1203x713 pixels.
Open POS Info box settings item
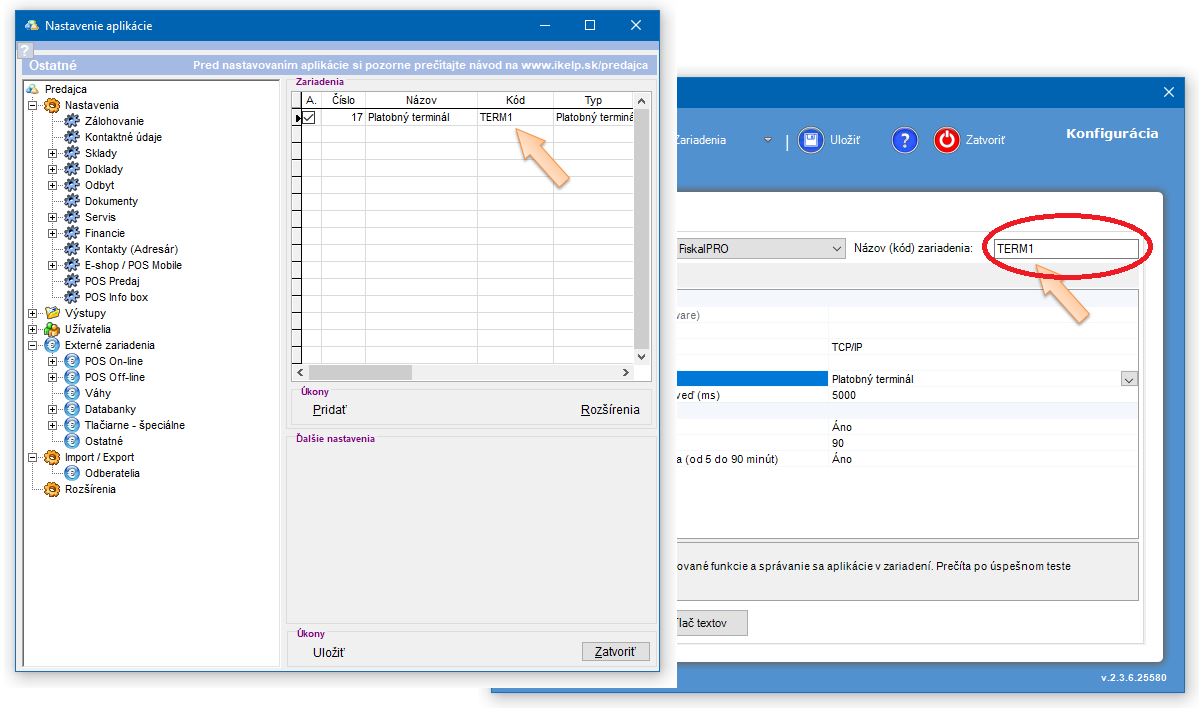point(116,297)
